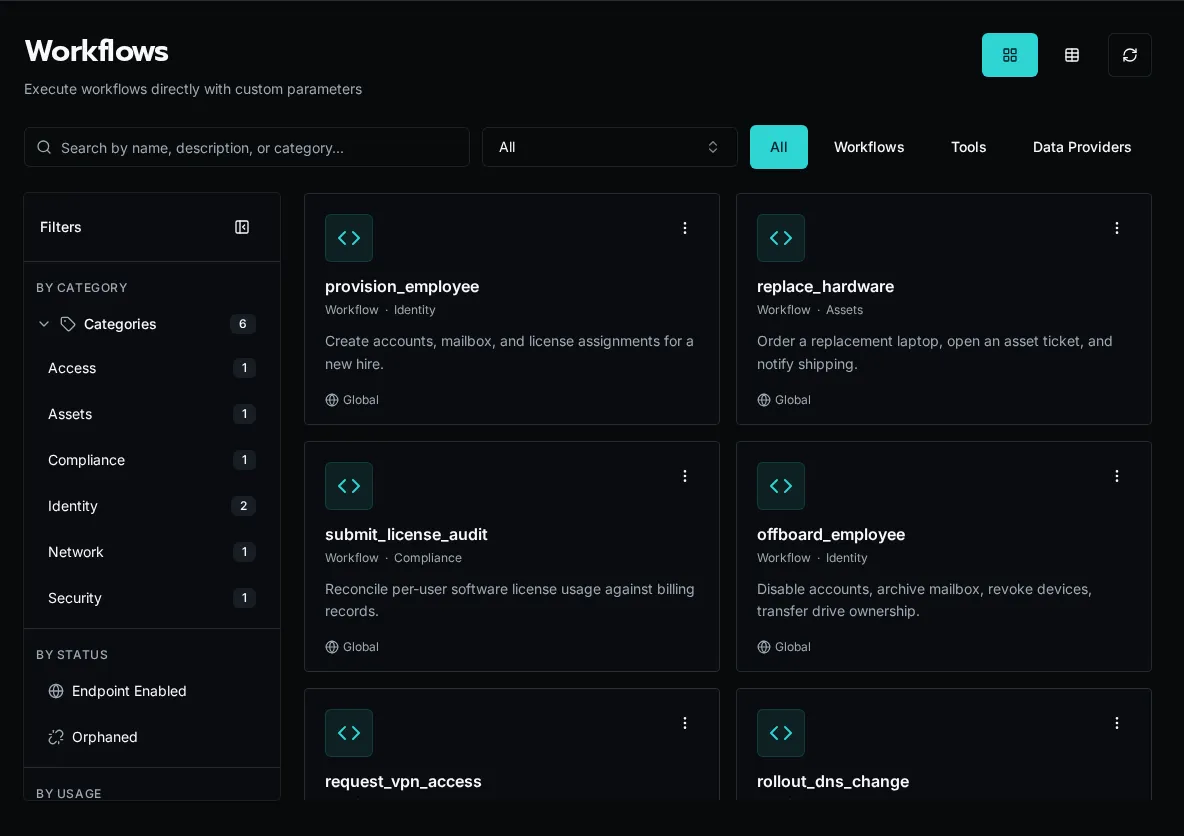Click 'Create accounts, mailbox' description text
This screenshot has height=836, width=1184.
coord(509,353)
